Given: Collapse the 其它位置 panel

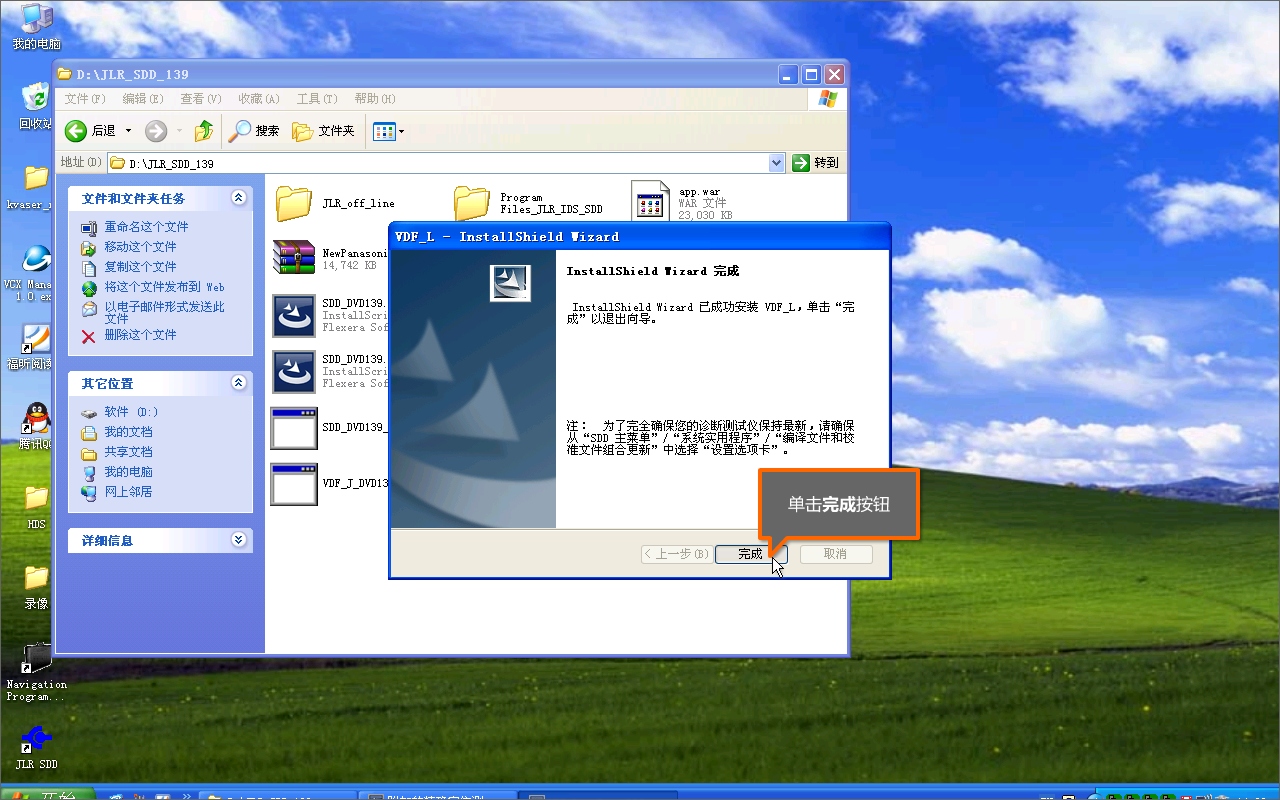Looking at the screenshot, I should tap(238, 383).
